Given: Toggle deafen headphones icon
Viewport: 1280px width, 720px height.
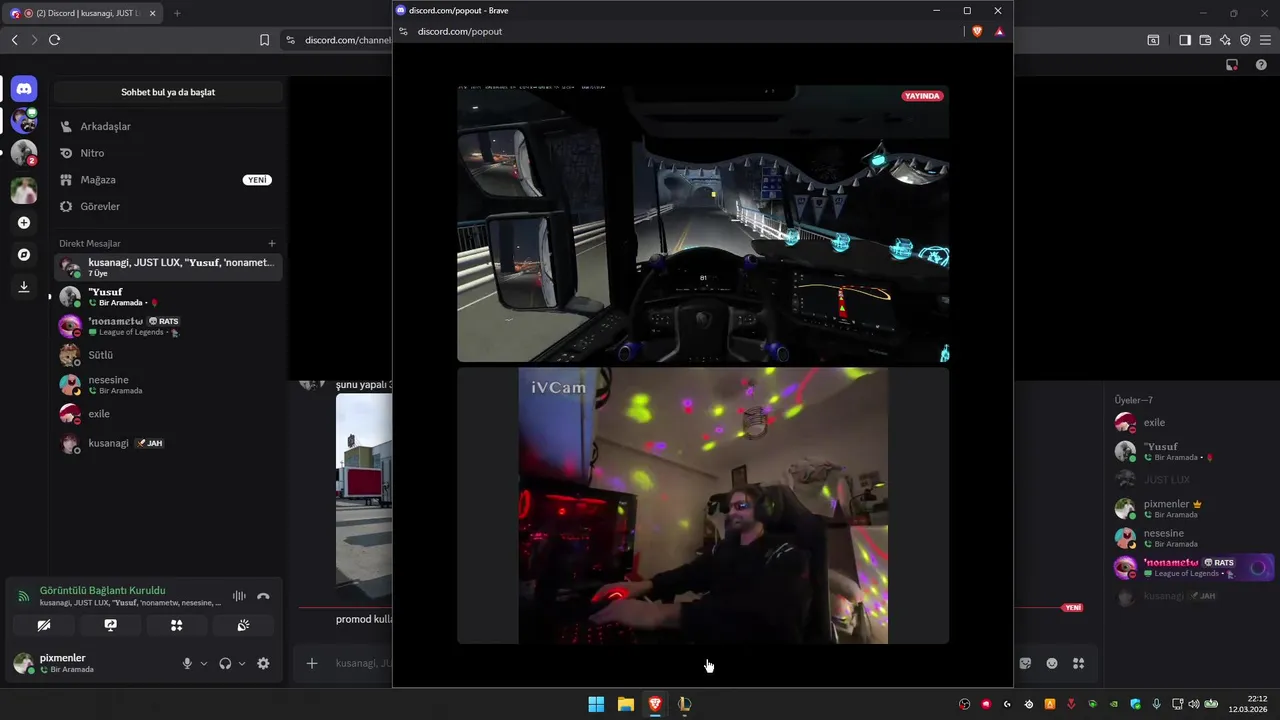Looking at the screenshot, I should [x=225, y=663].
